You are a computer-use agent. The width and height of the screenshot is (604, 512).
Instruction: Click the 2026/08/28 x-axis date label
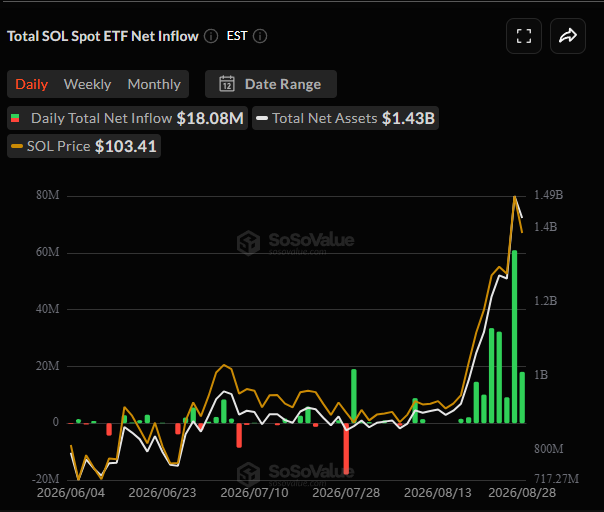click(x=522, y=493)
